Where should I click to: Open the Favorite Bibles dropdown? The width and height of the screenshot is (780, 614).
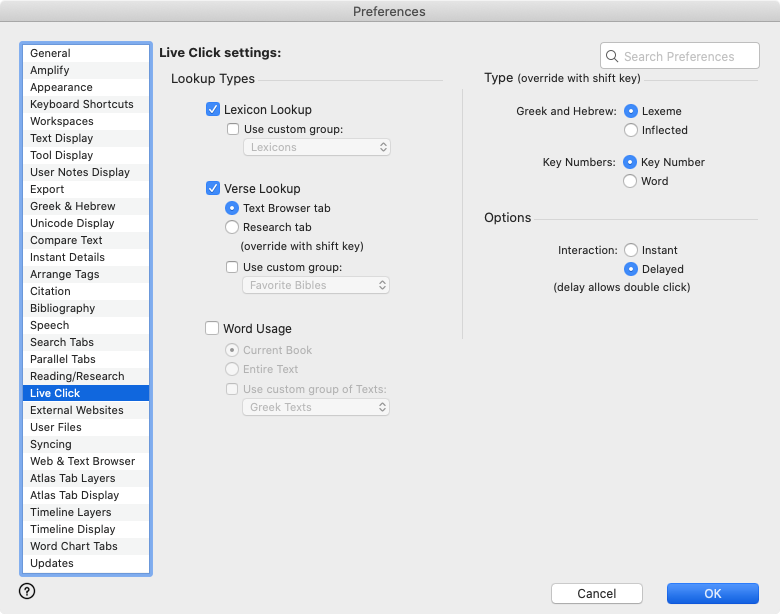pyautogui.click(x=316, y=285)
